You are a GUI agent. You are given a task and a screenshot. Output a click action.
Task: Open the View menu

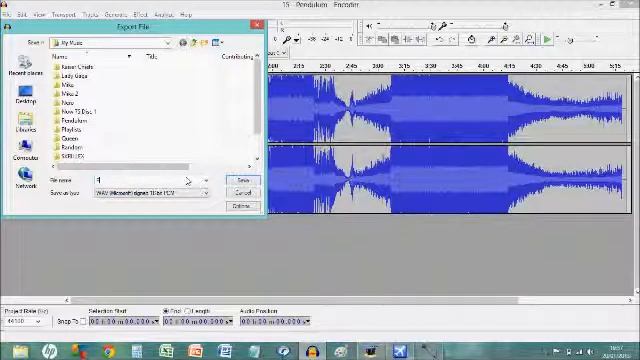coord(39,15)
